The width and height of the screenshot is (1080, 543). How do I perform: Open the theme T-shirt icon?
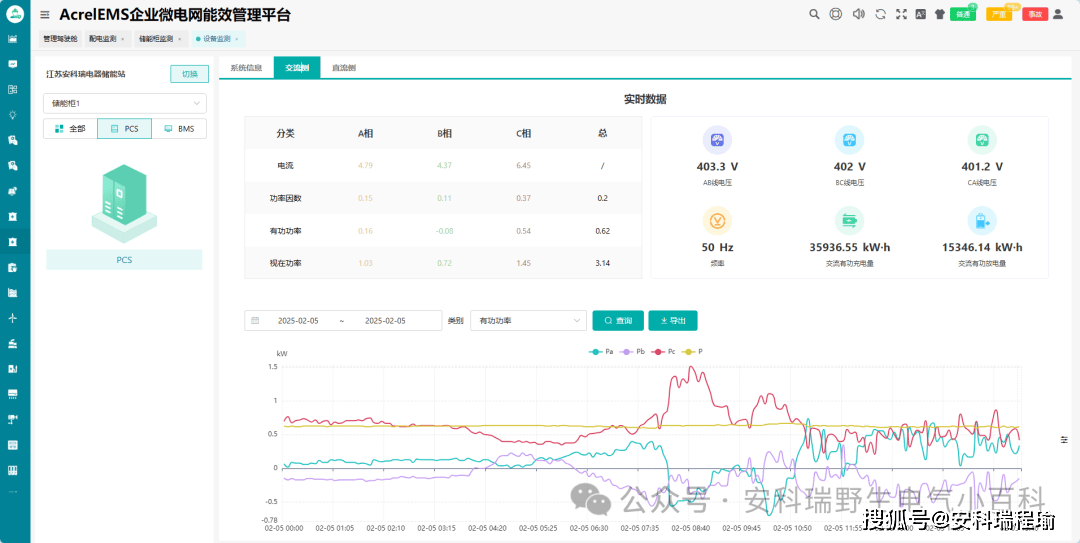(x=939, y=14)
